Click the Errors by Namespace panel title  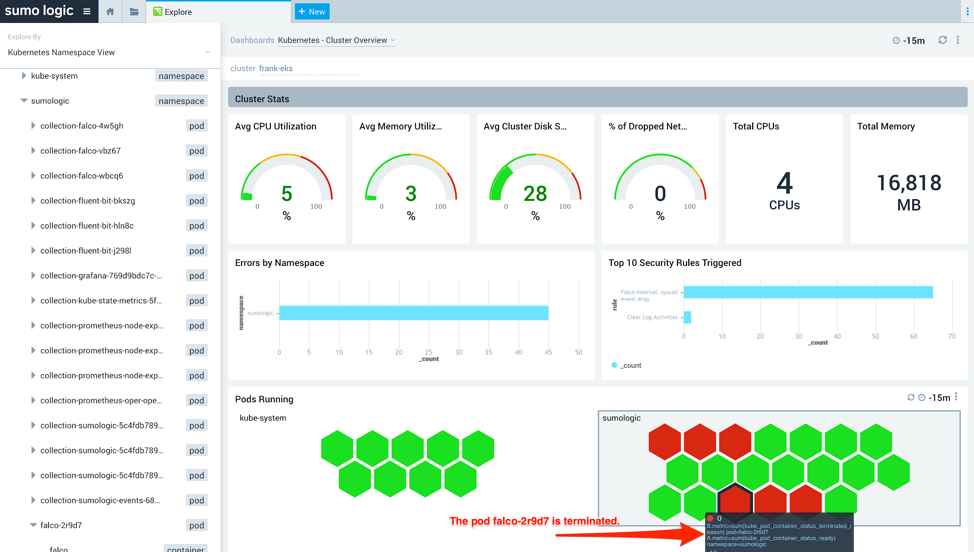tap(280, 263)
